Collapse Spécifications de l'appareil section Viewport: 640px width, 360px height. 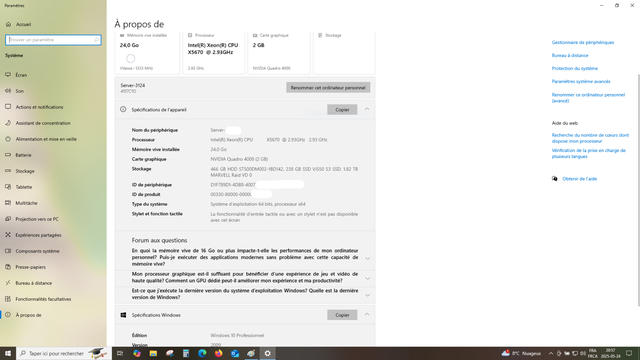[367, 109]
